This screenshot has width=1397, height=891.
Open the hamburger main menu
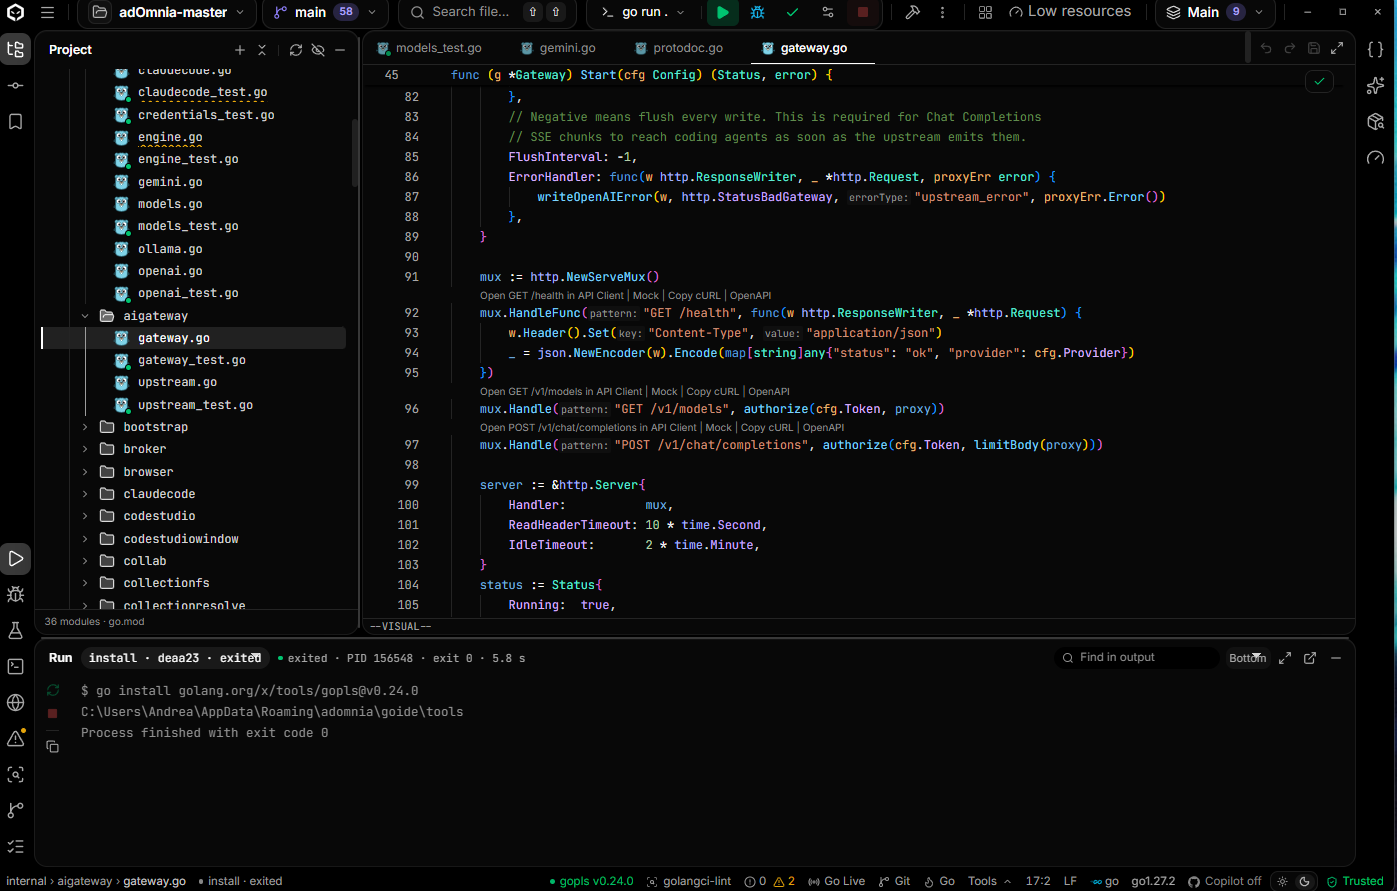tap(47, 13)
